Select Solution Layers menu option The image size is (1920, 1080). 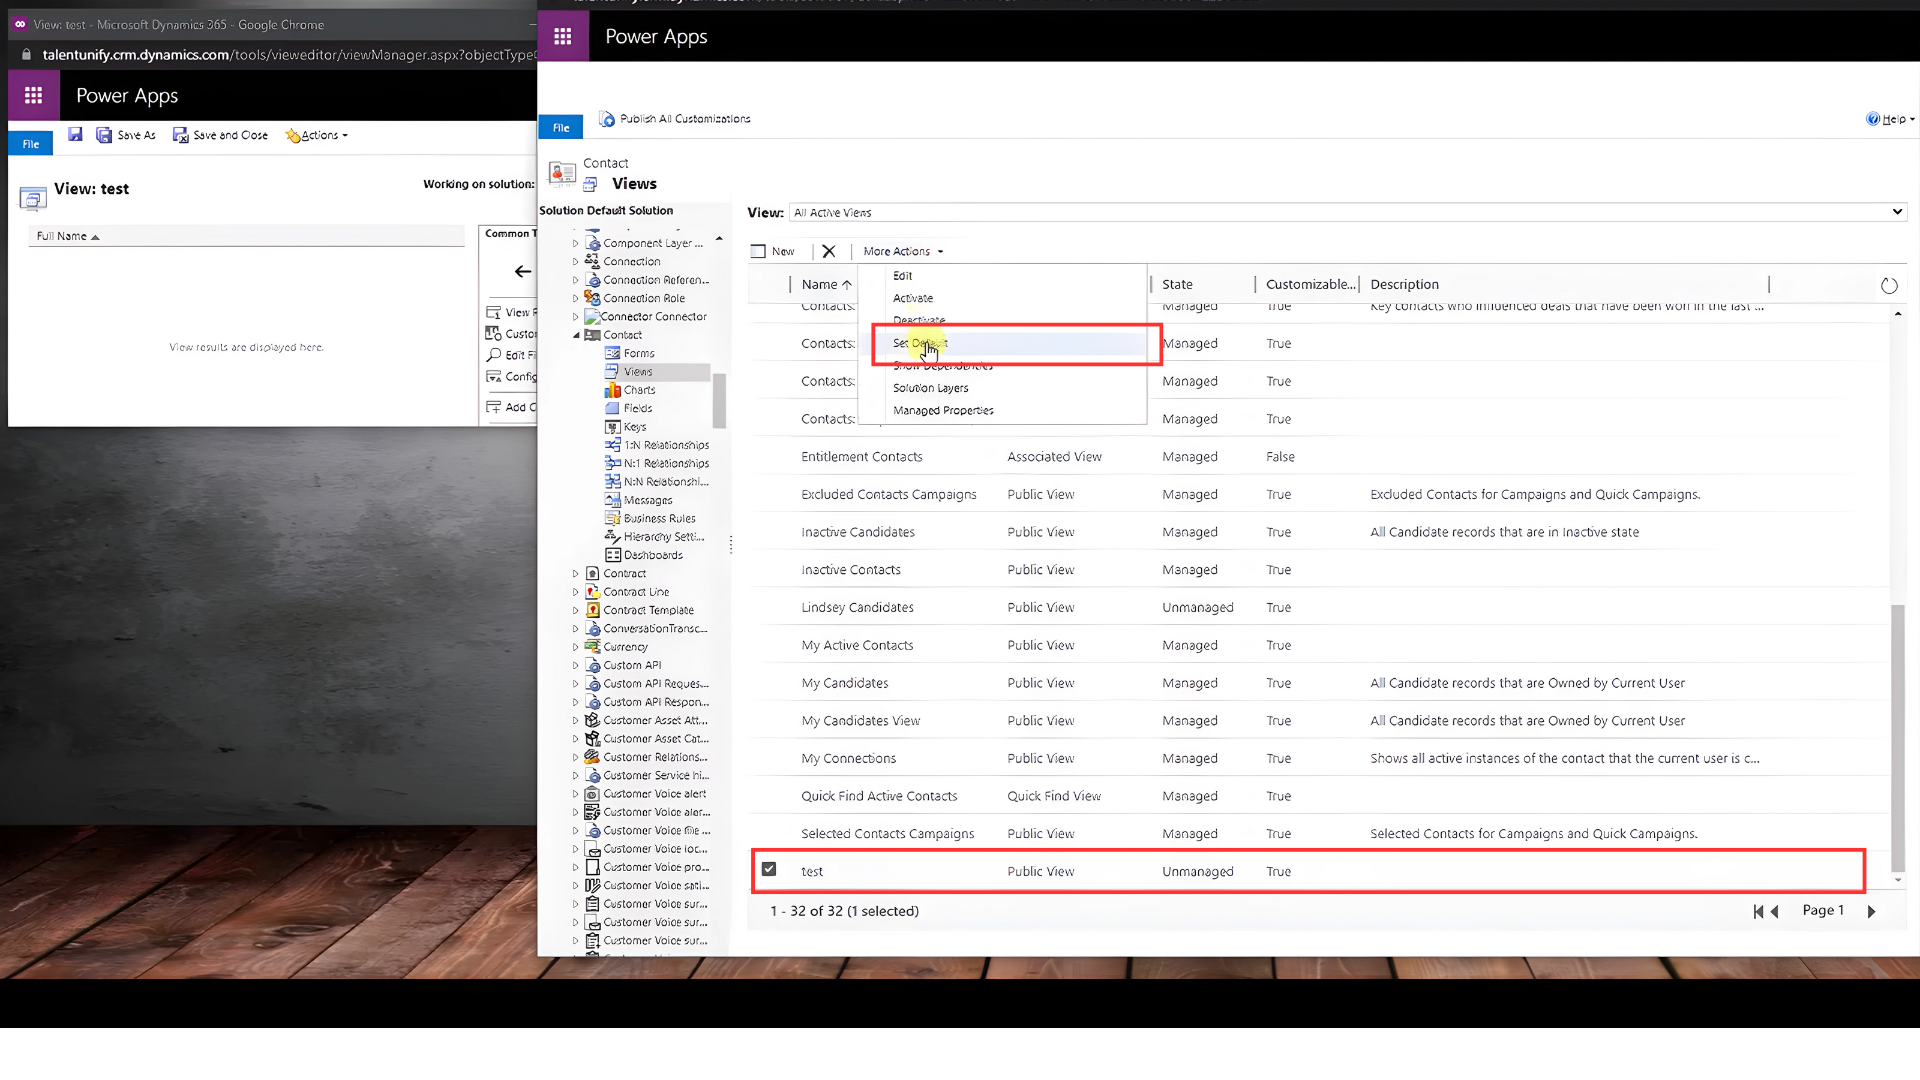pos(931,388)
